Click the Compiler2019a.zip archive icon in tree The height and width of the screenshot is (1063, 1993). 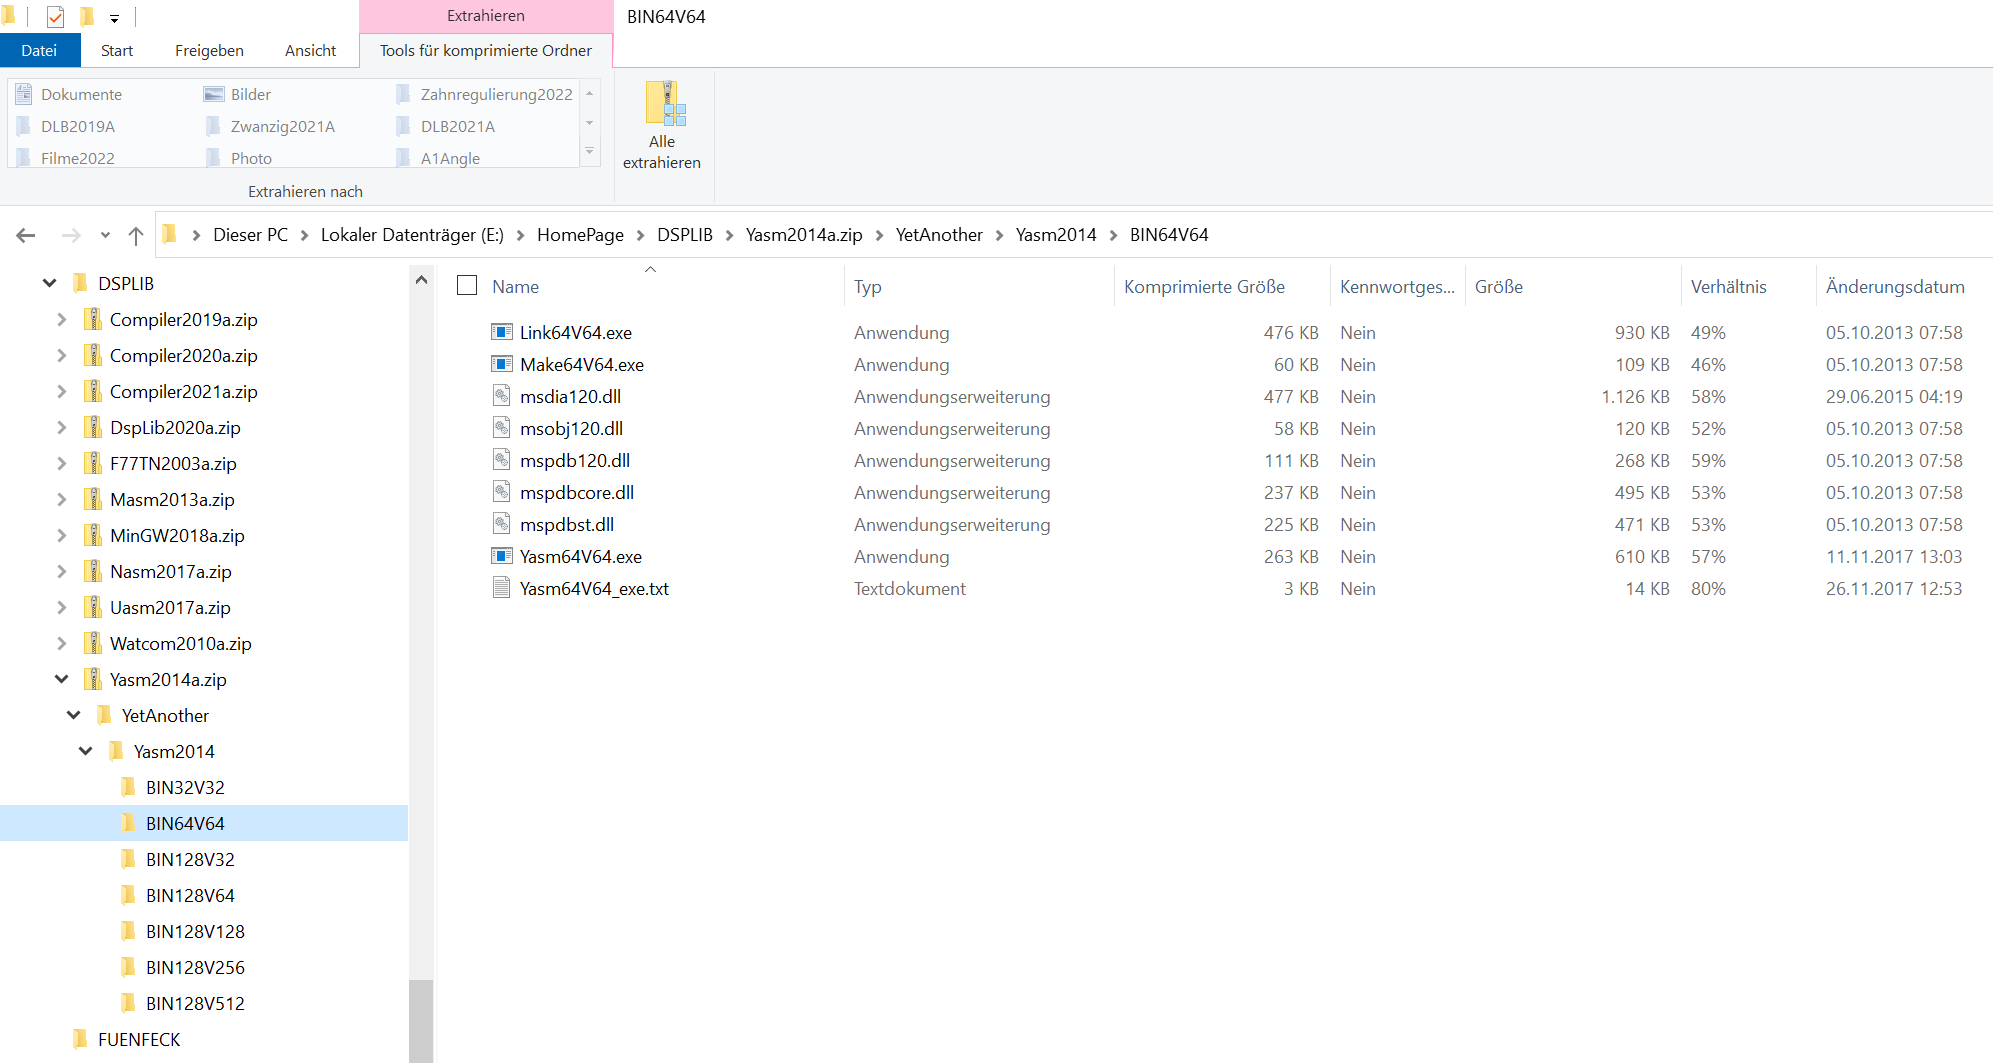[x=92, y=319]
